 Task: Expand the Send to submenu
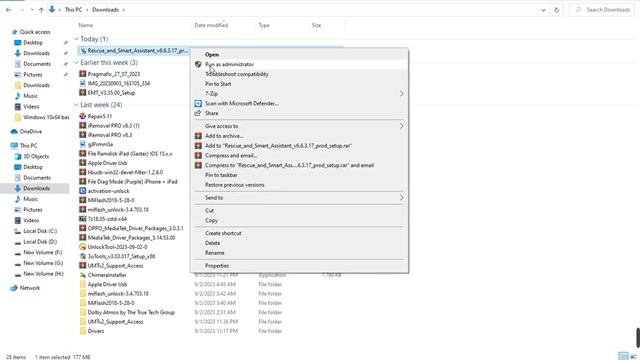(x=299, y=198)
